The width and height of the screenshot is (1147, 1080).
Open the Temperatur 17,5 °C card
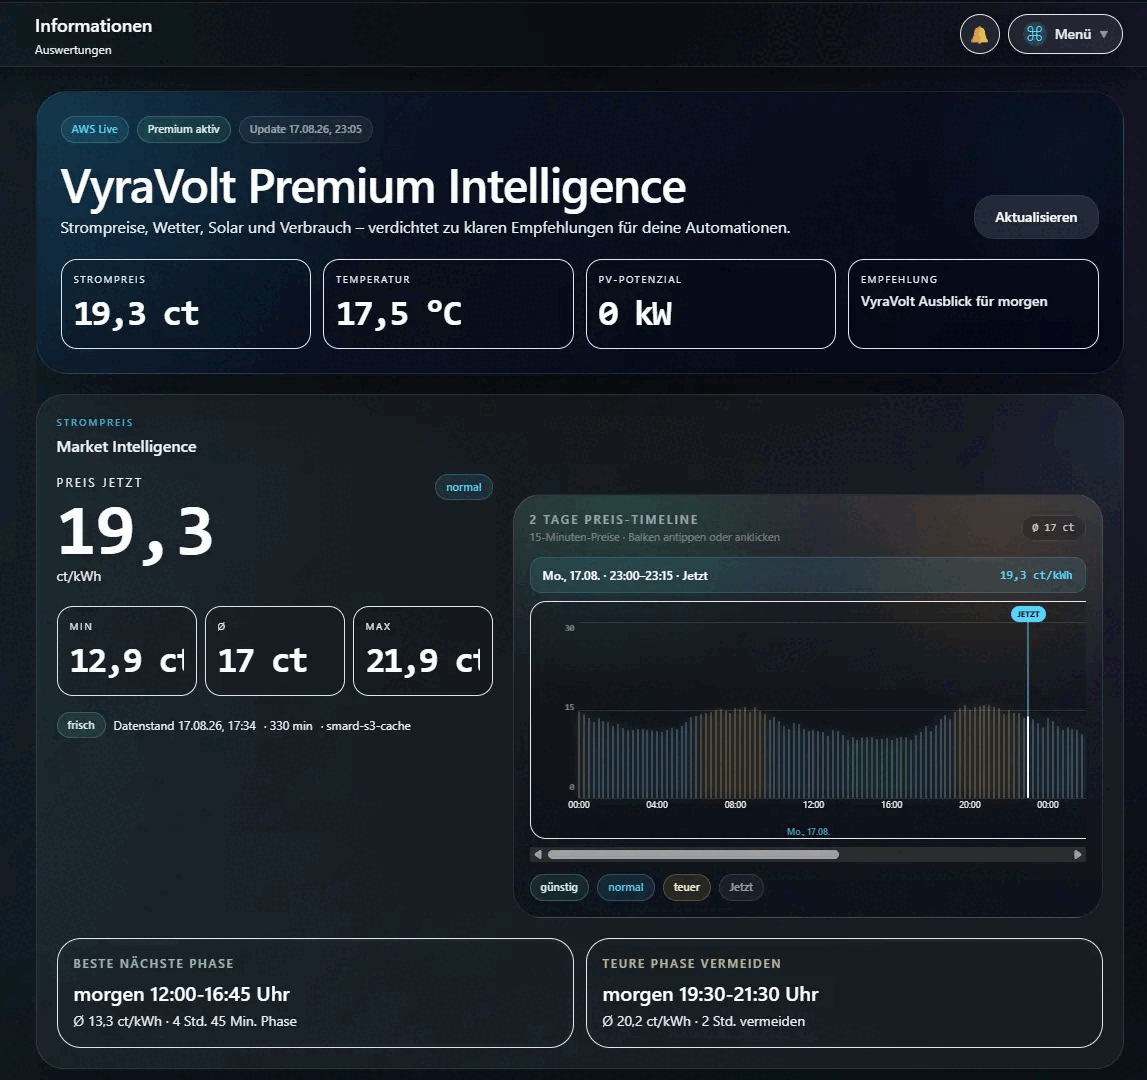(448, 304)
